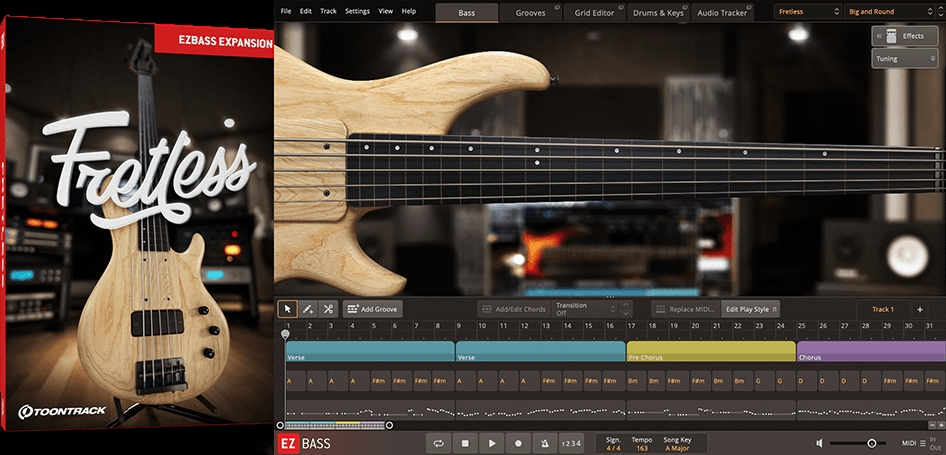Image resolution: width=946 pixels, height=455 pixels.
Task: Open the Edit menu
Action: (x=306, y=11)
